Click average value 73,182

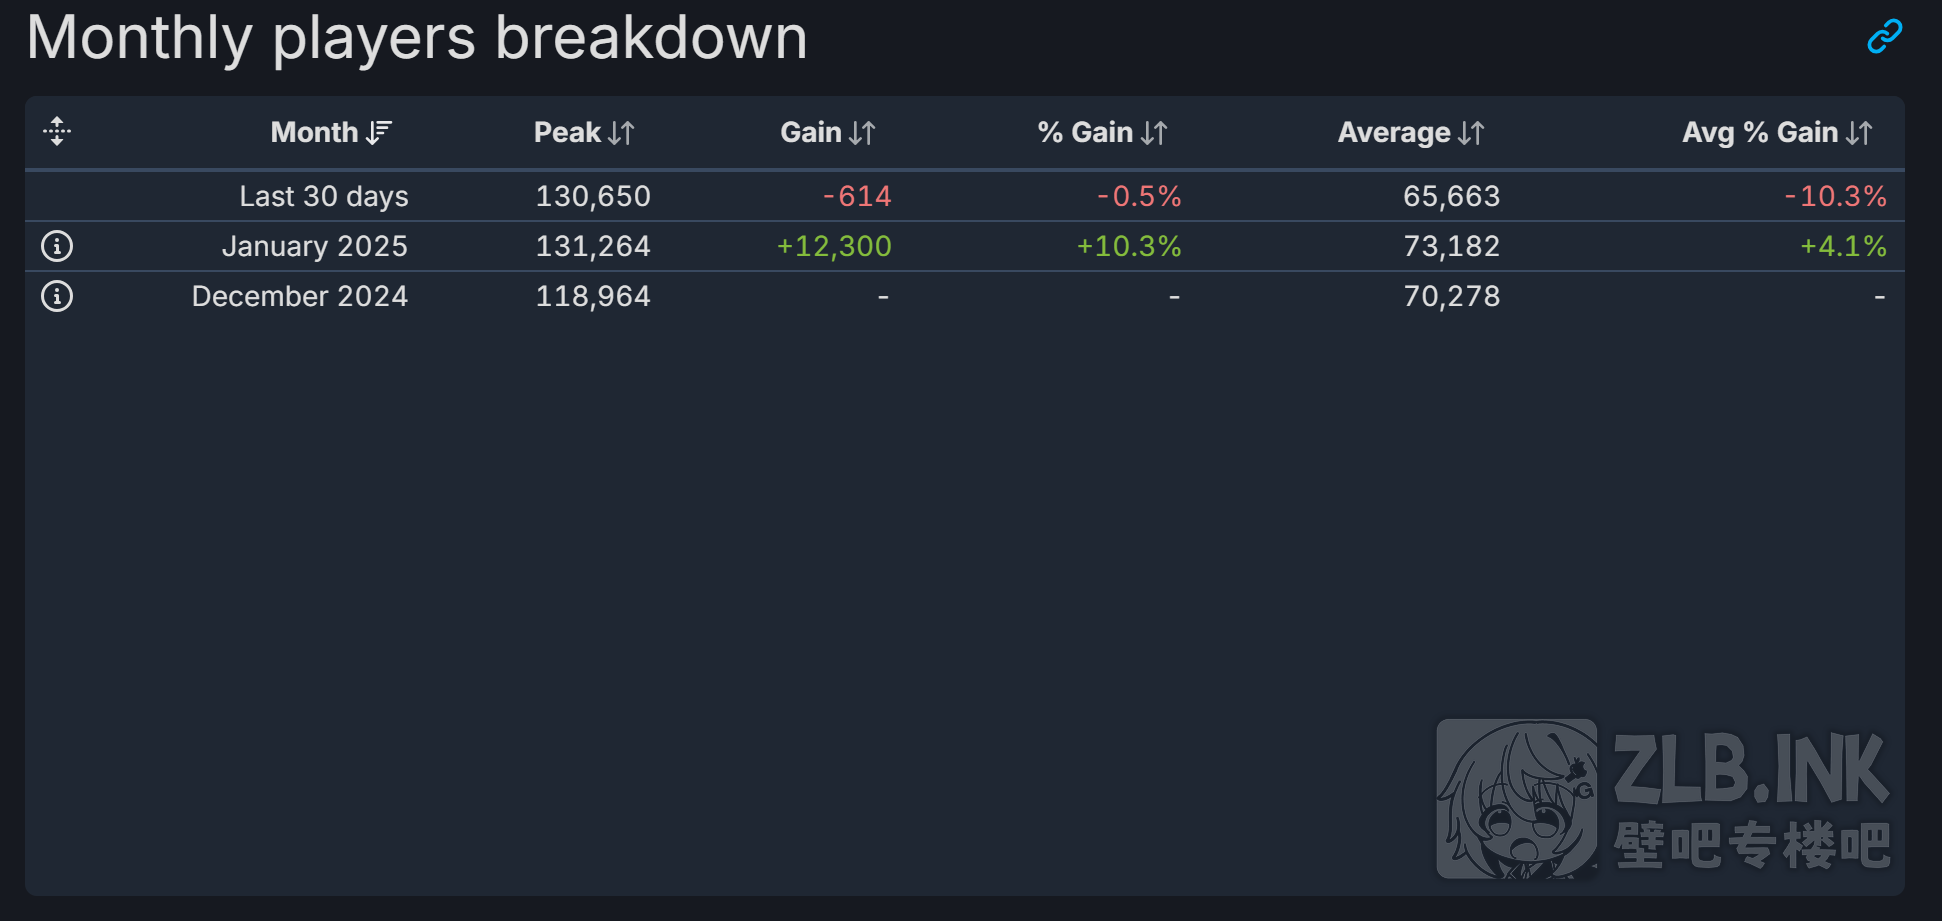tap(1451, 246)
